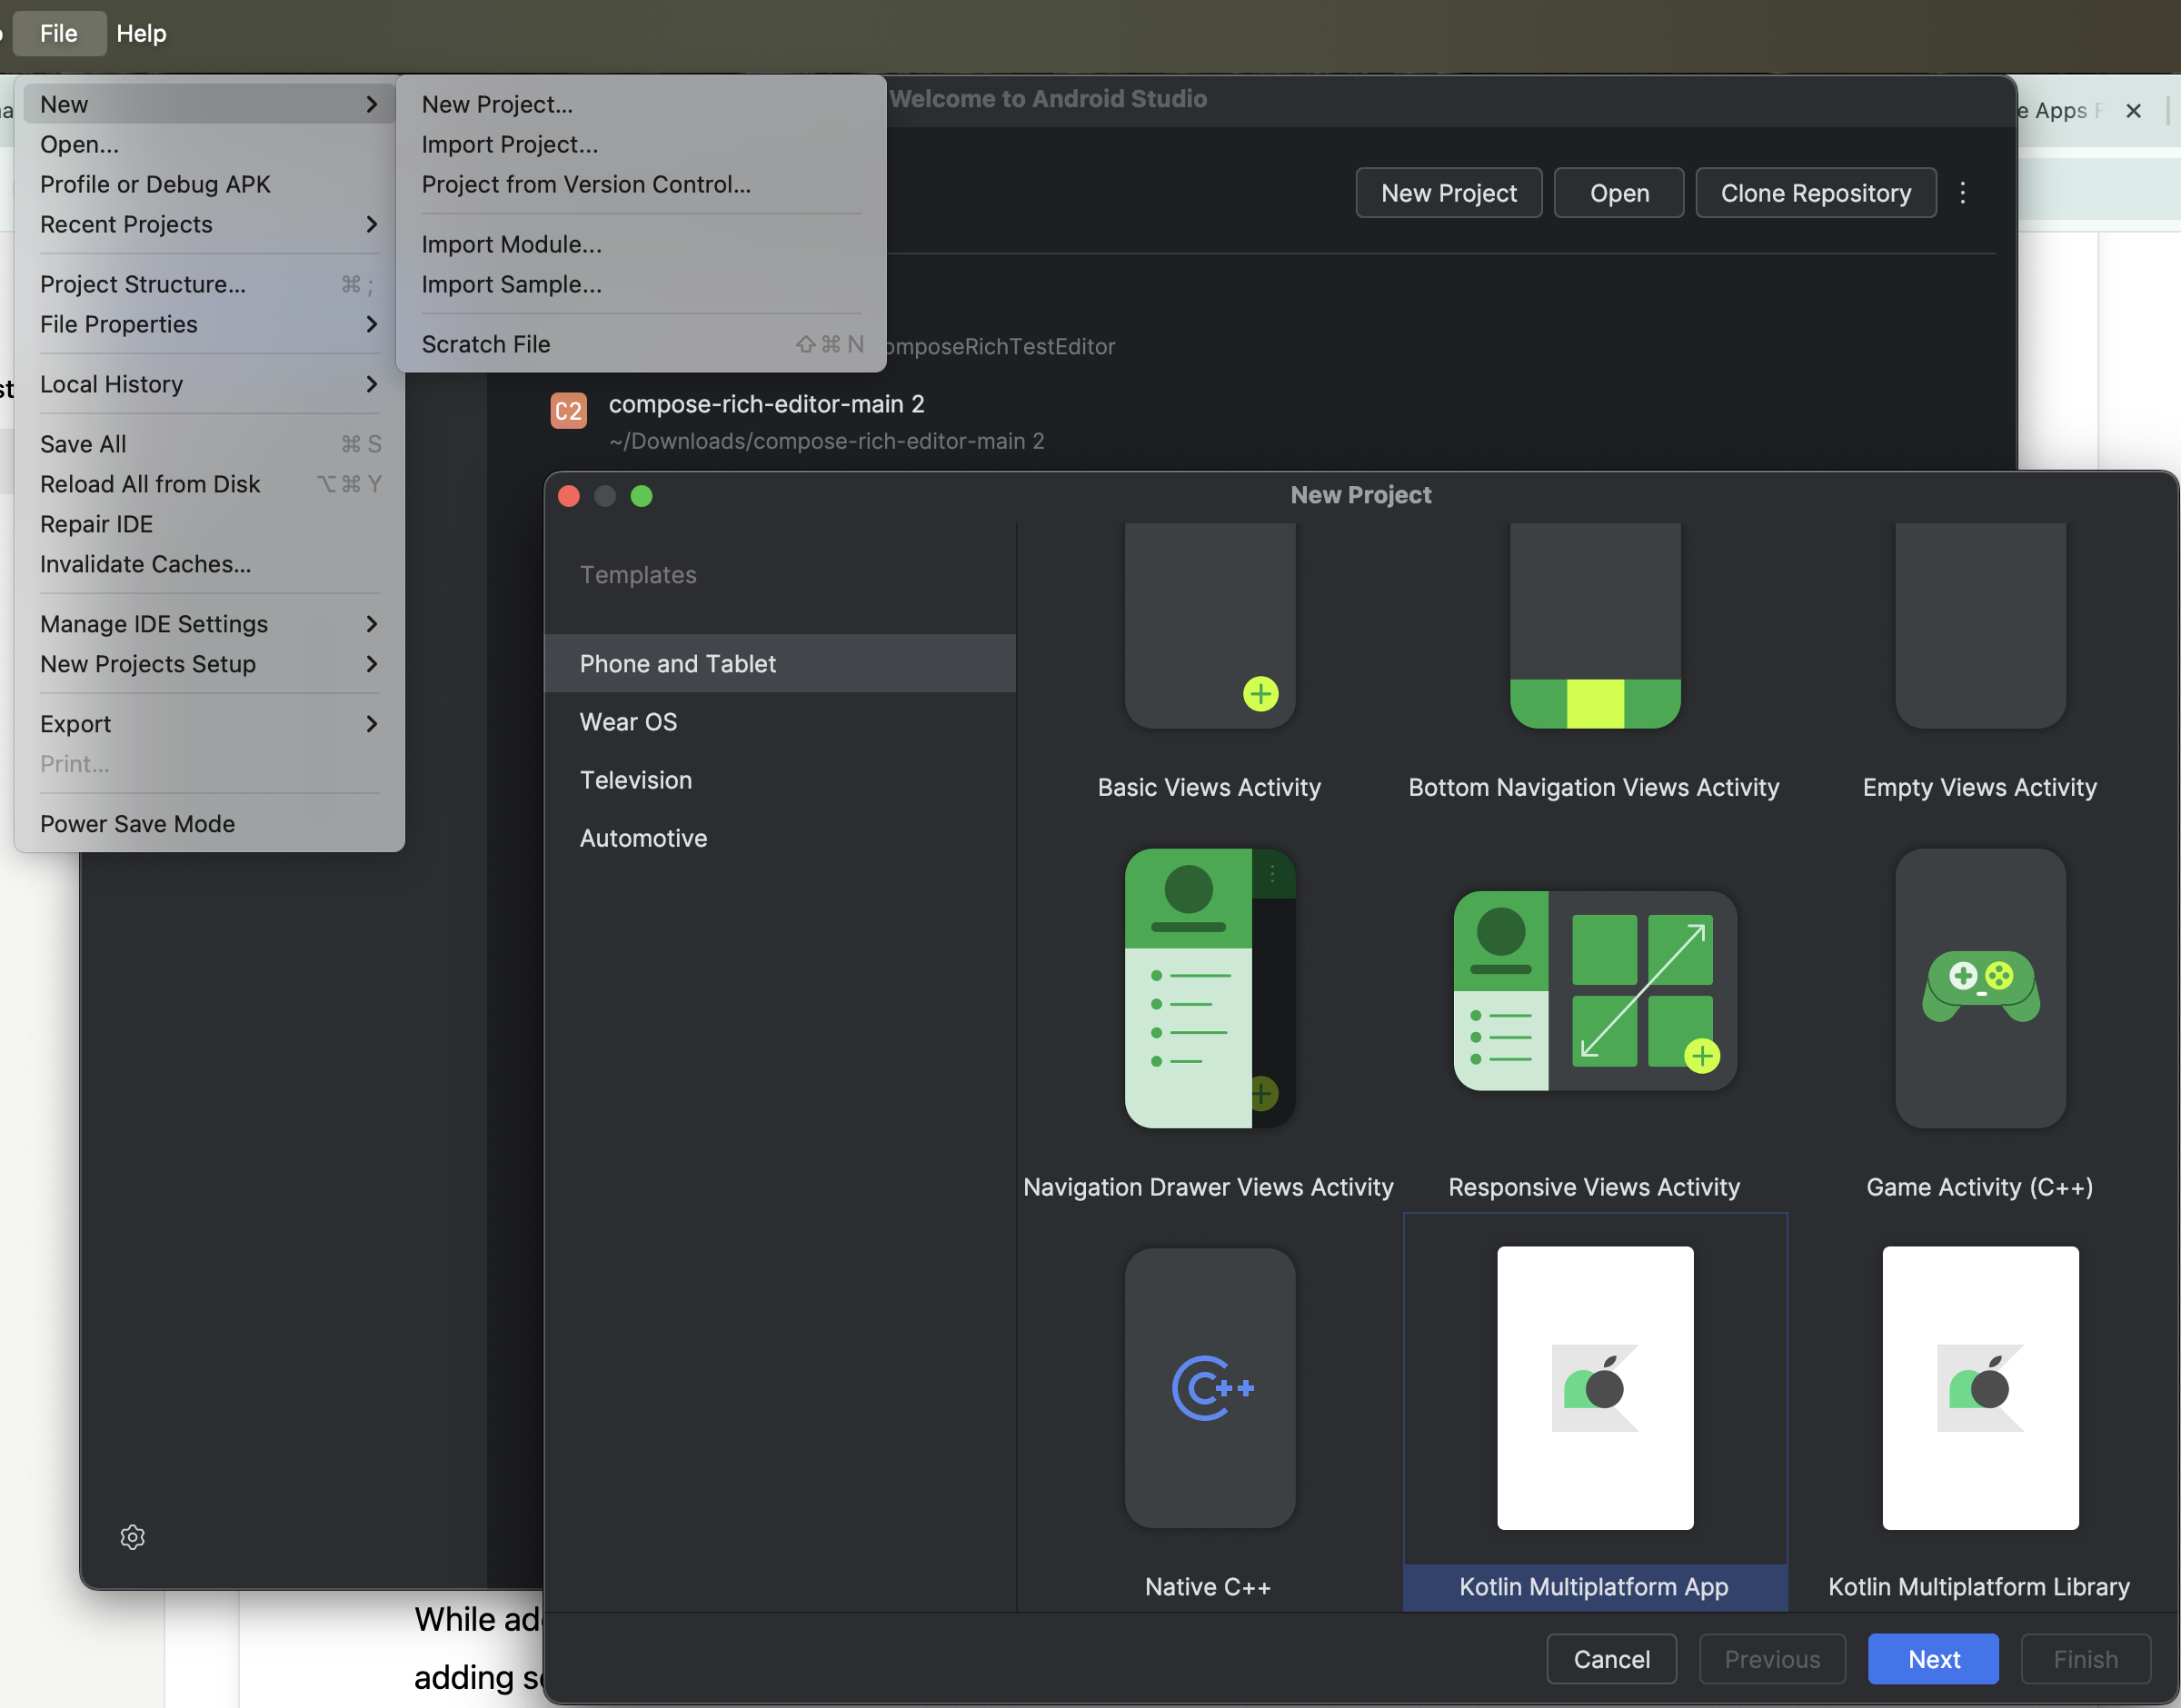
Task: Click the Kotlin Multiplatform App label
Action: (x=1594, y=1587)
